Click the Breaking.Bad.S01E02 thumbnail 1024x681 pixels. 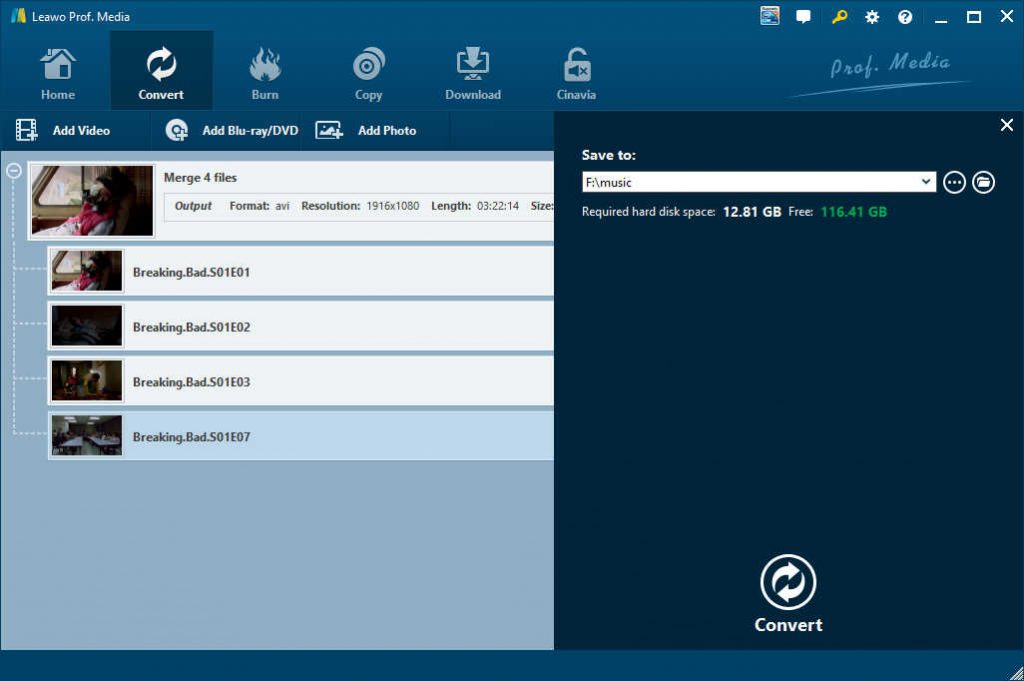(87, 326)
